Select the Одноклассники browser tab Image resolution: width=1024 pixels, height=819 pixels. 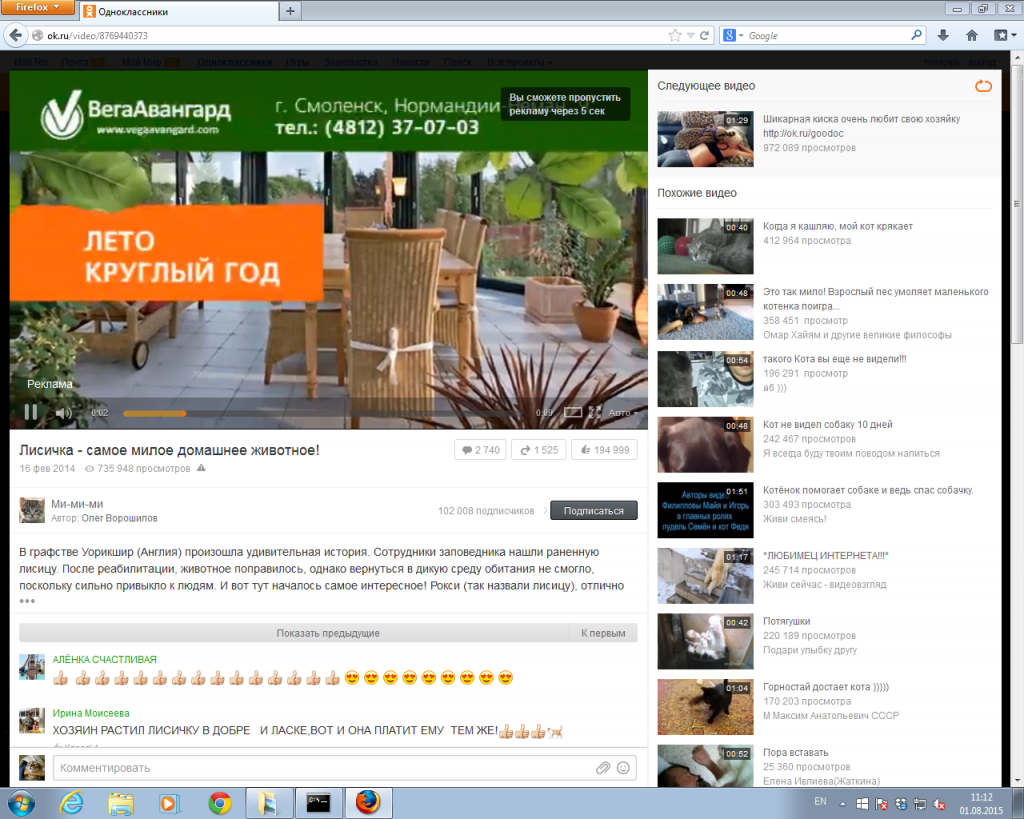178,11
